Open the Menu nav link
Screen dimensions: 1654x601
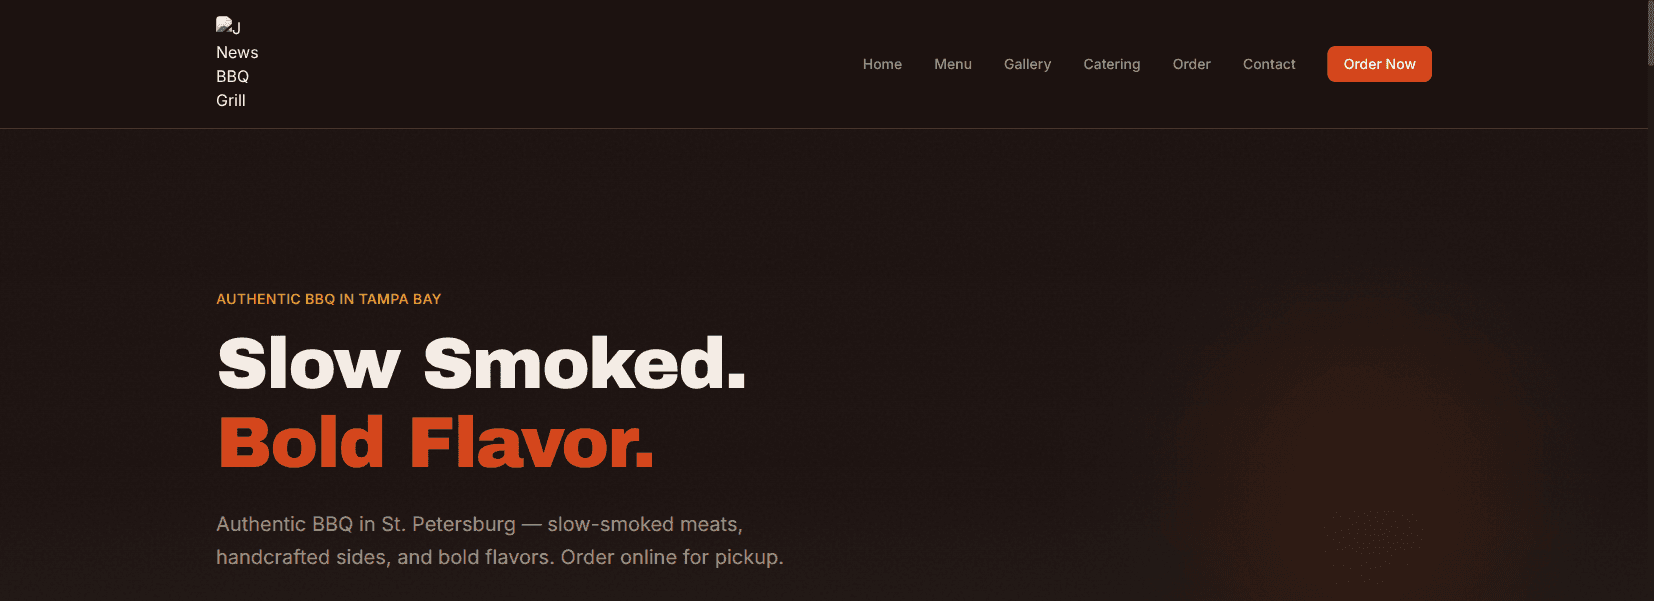(953, 64)
